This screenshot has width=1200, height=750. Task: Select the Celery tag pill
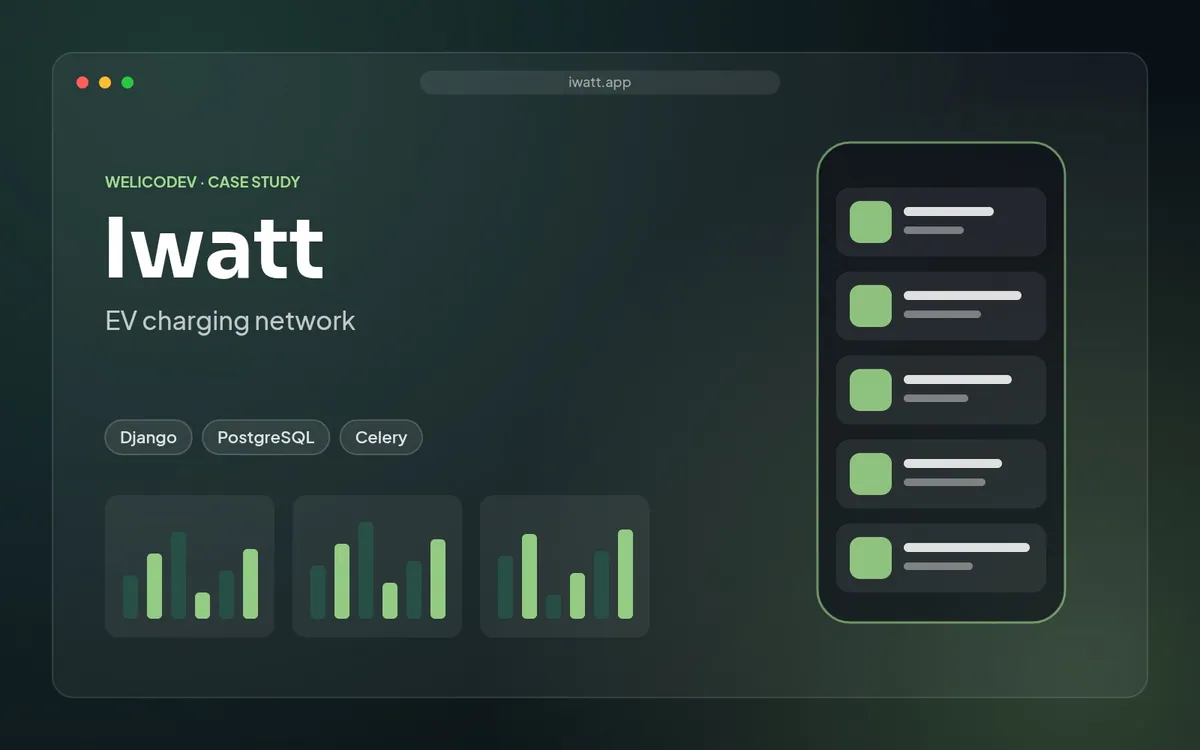[381, 437]
